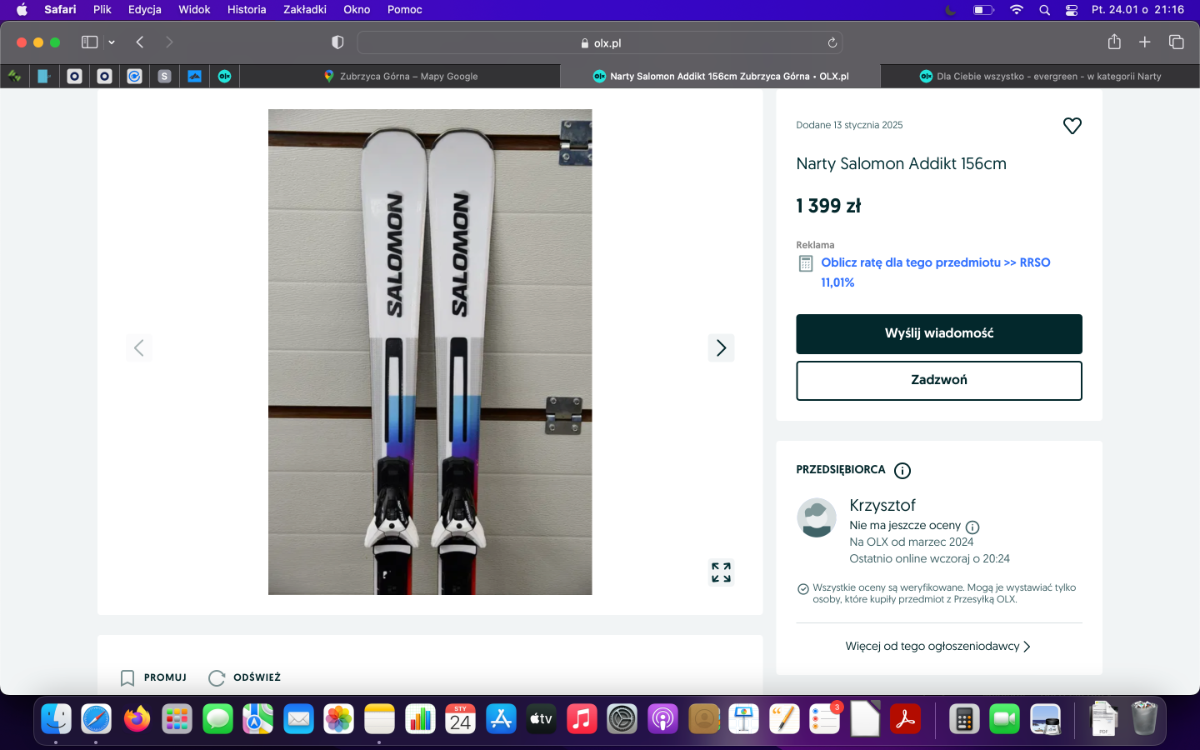Open the Zakładki menu
Screen dimensions: 1200x750
(x=305, y=10)
